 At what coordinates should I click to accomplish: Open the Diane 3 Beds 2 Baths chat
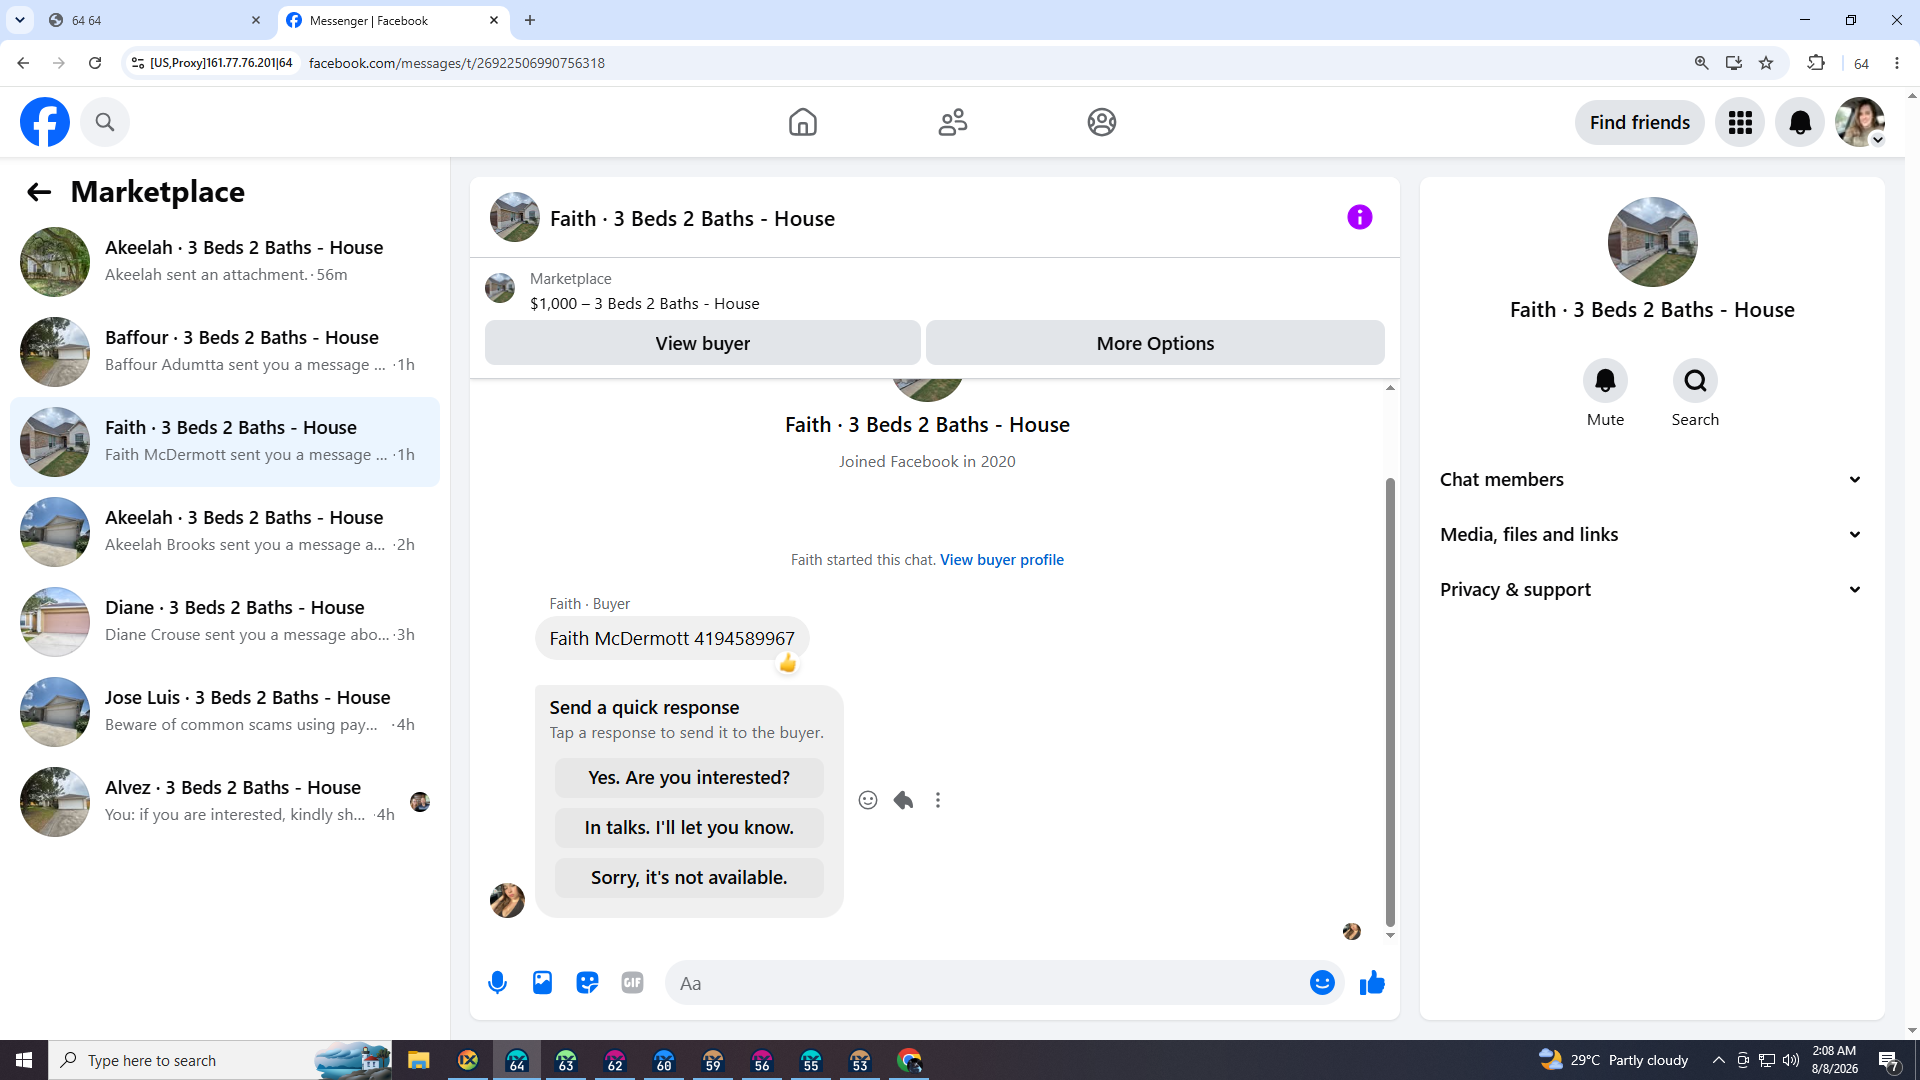(x=225, y=622)
